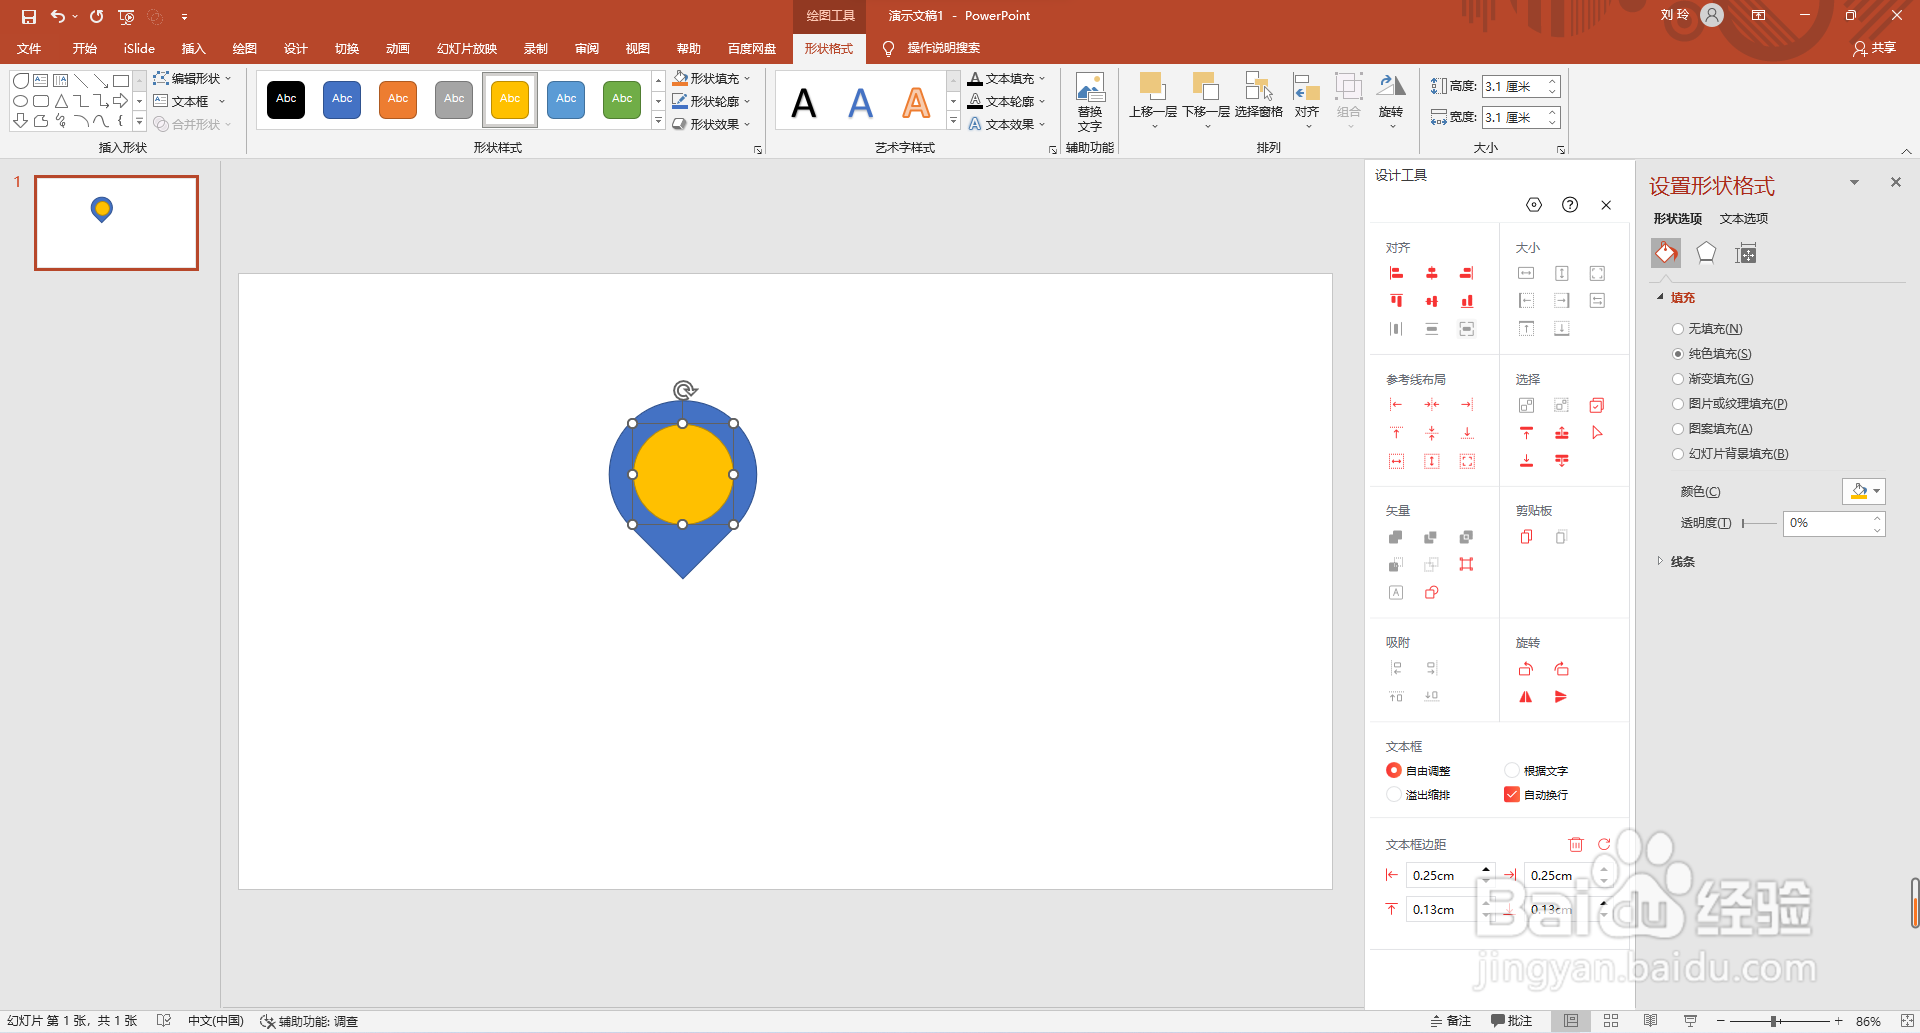Image resolution: width=1920 pixels, height=1033 pixels.
Task: Click the save icon in quick access toolbar
Action: 29,16
